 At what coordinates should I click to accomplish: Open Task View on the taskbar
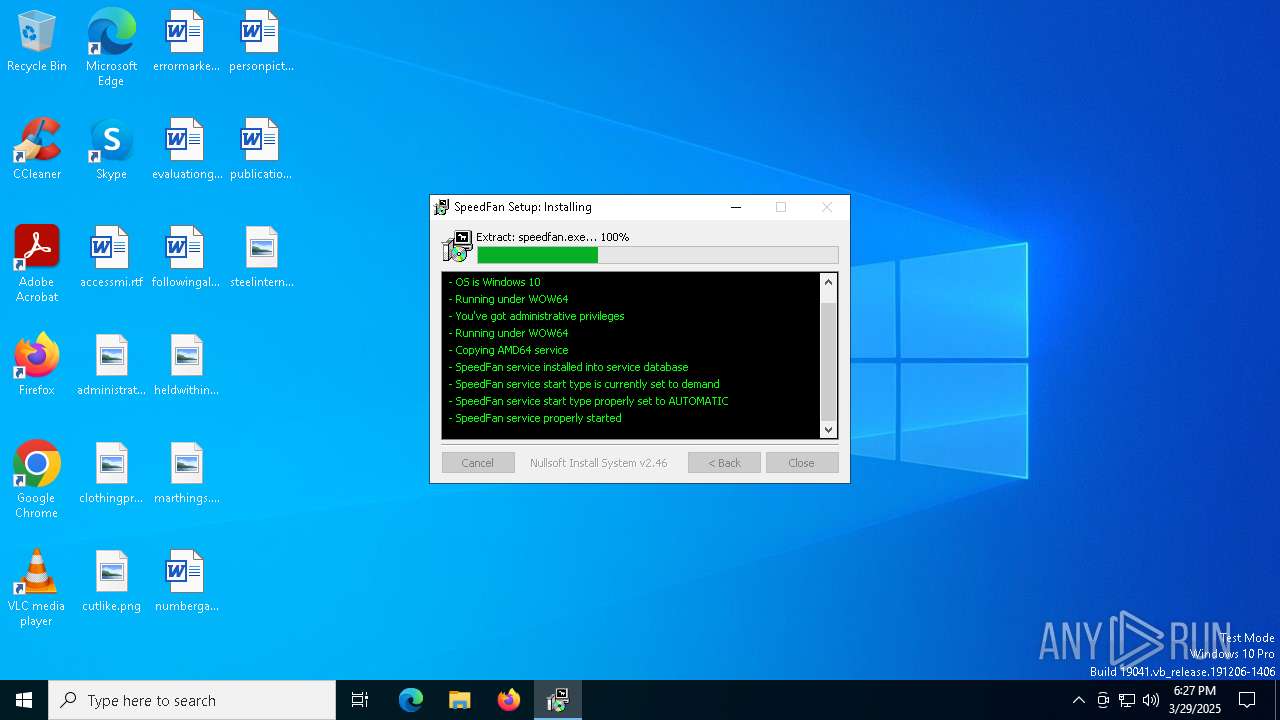(360, 700)
